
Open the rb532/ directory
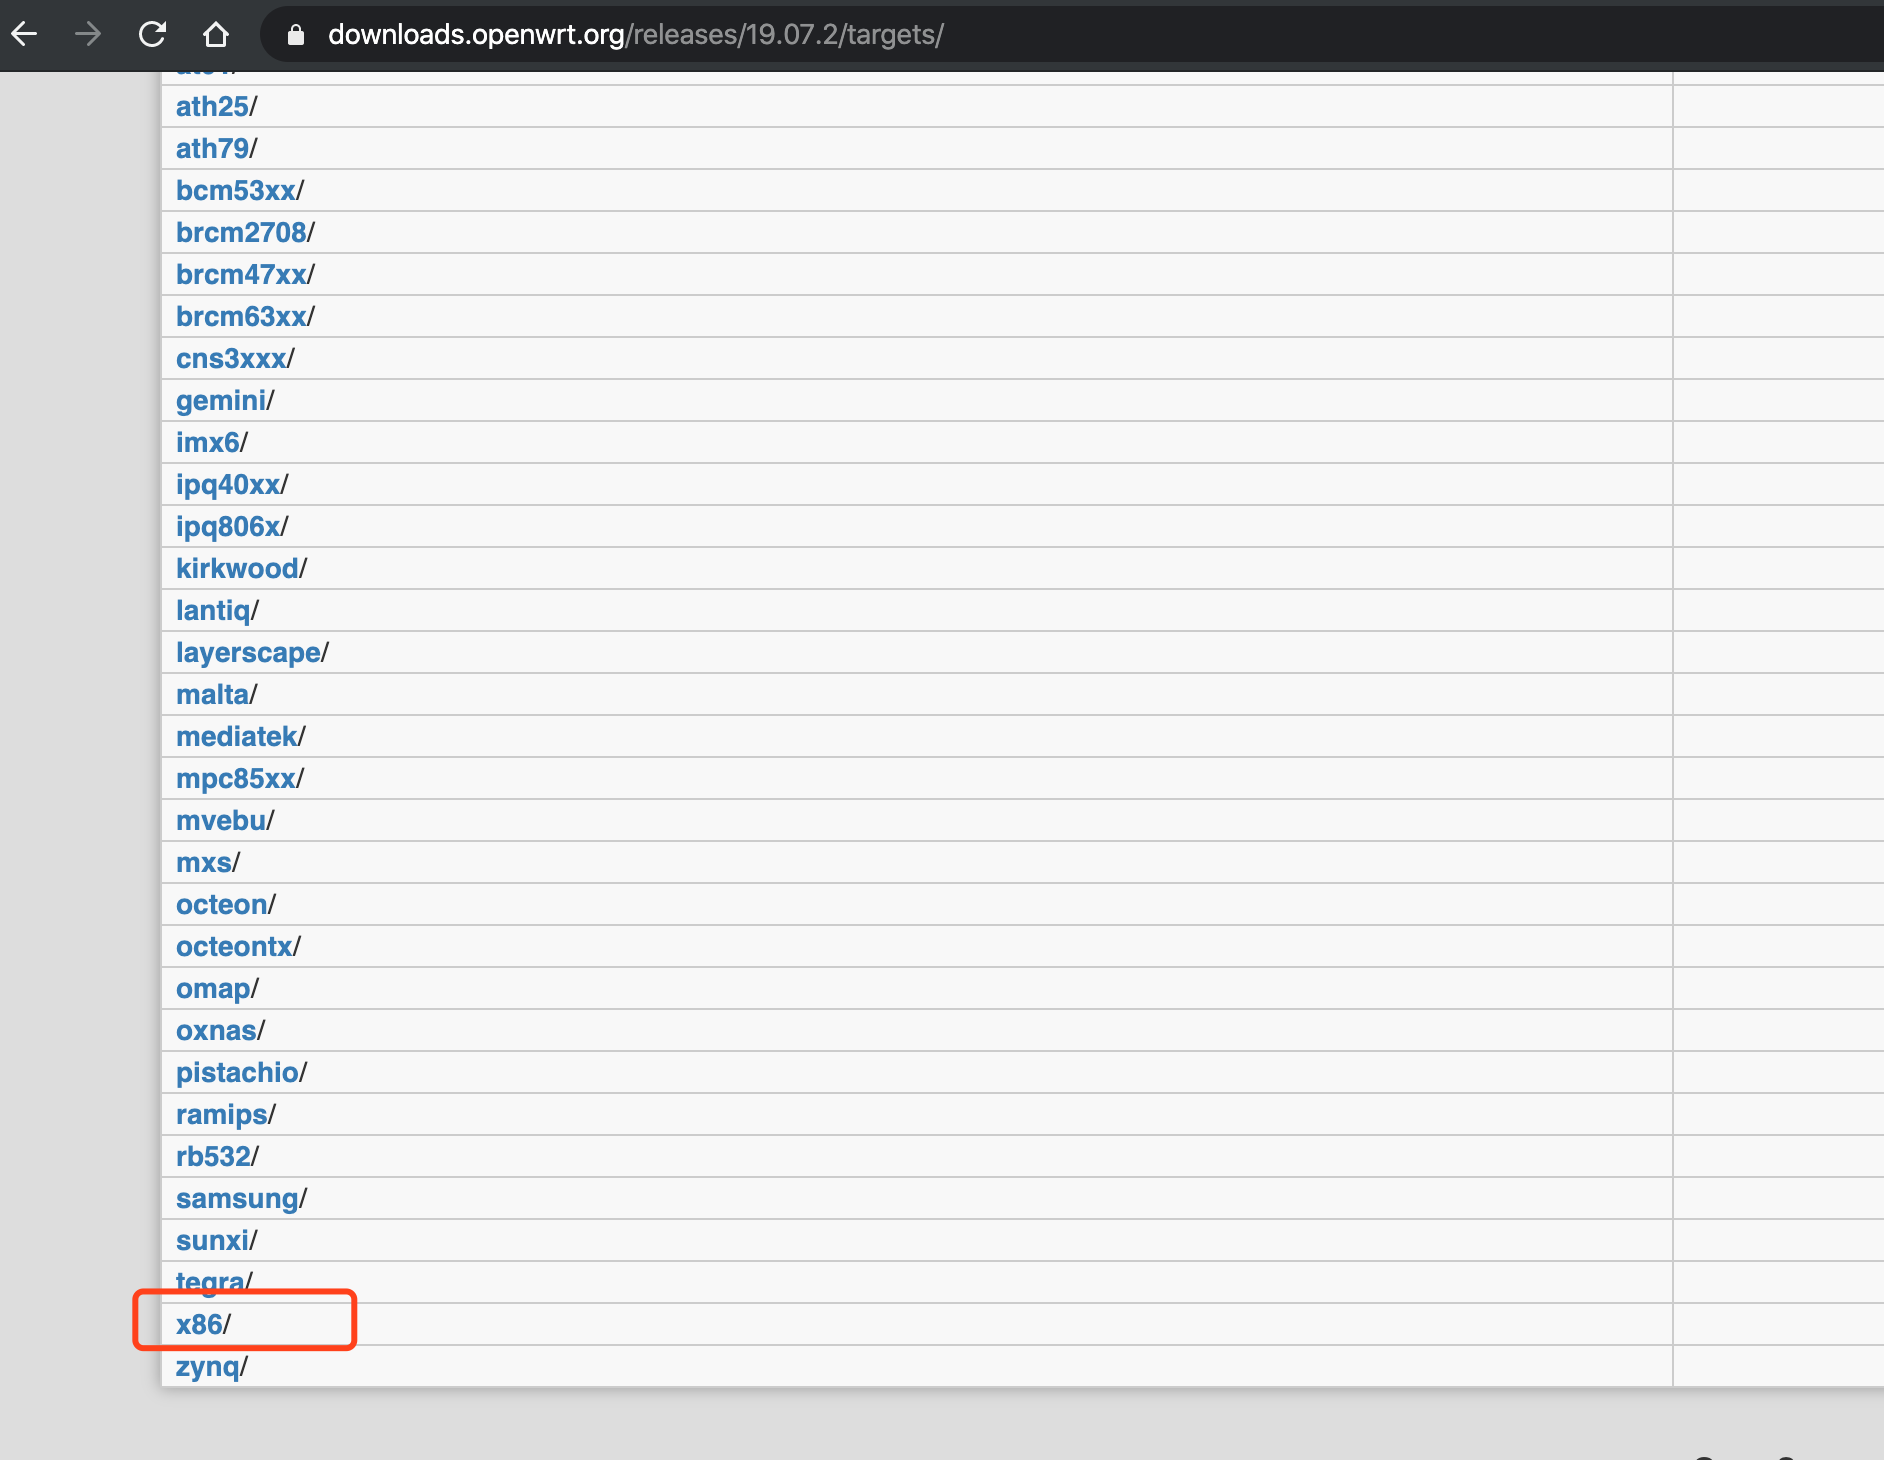click(213, 1156)
